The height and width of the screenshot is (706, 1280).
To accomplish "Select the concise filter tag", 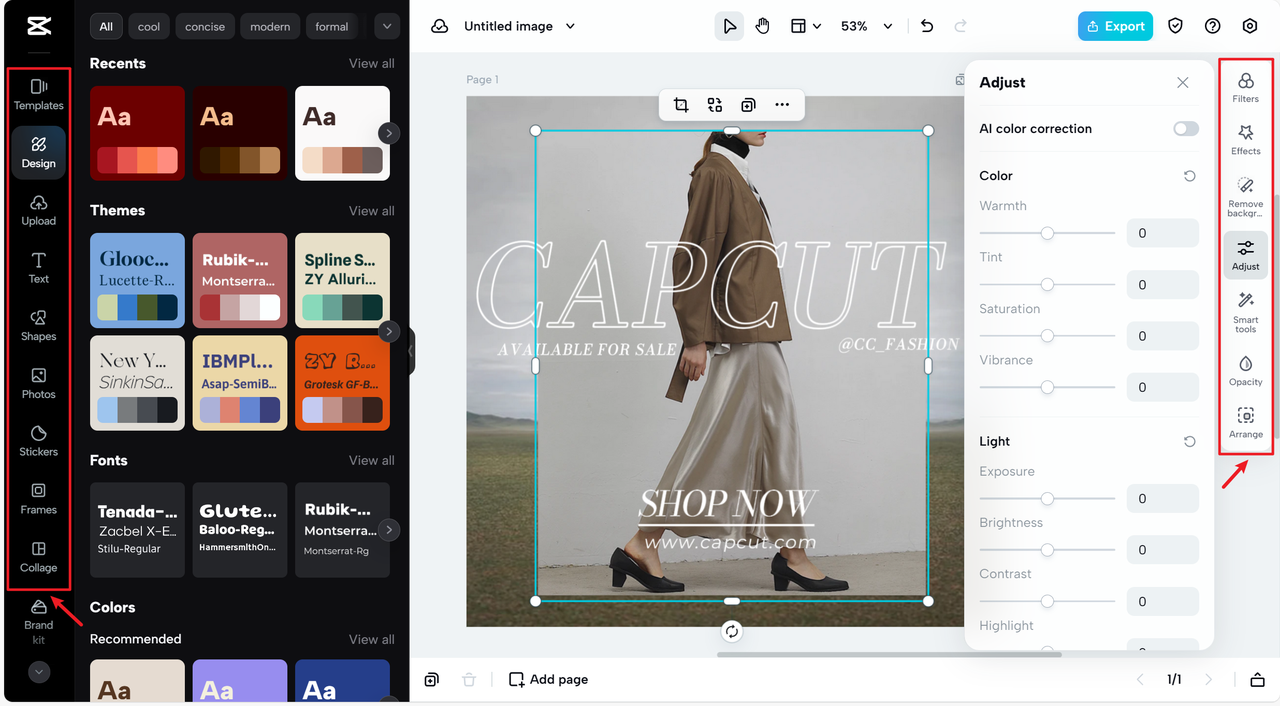I will 205,26.
